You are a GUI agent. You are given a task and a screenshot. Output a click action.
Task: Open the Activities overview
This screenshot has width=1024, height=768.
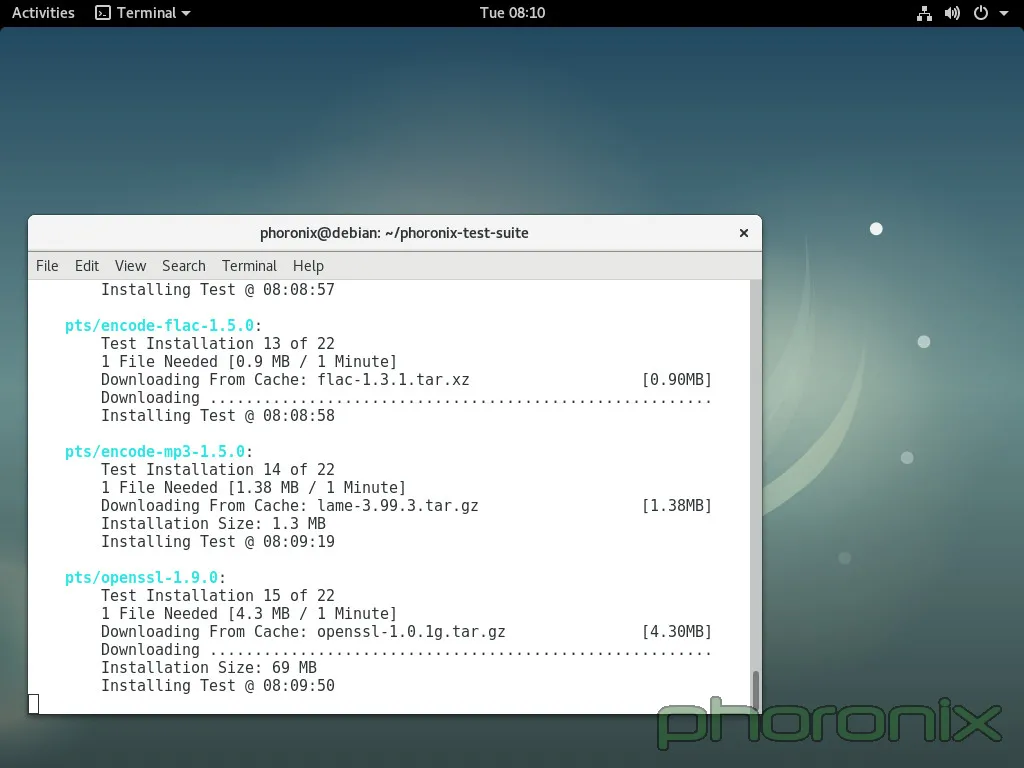43,13
